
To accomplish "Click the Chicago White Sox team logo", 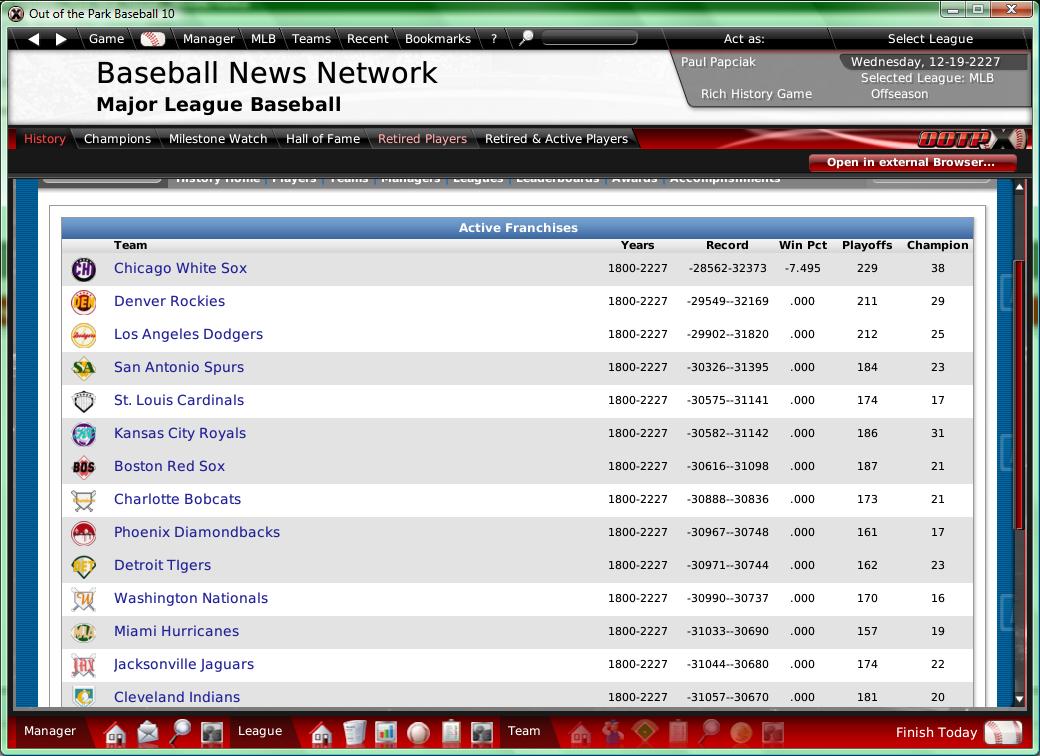I will click(84, 269).
